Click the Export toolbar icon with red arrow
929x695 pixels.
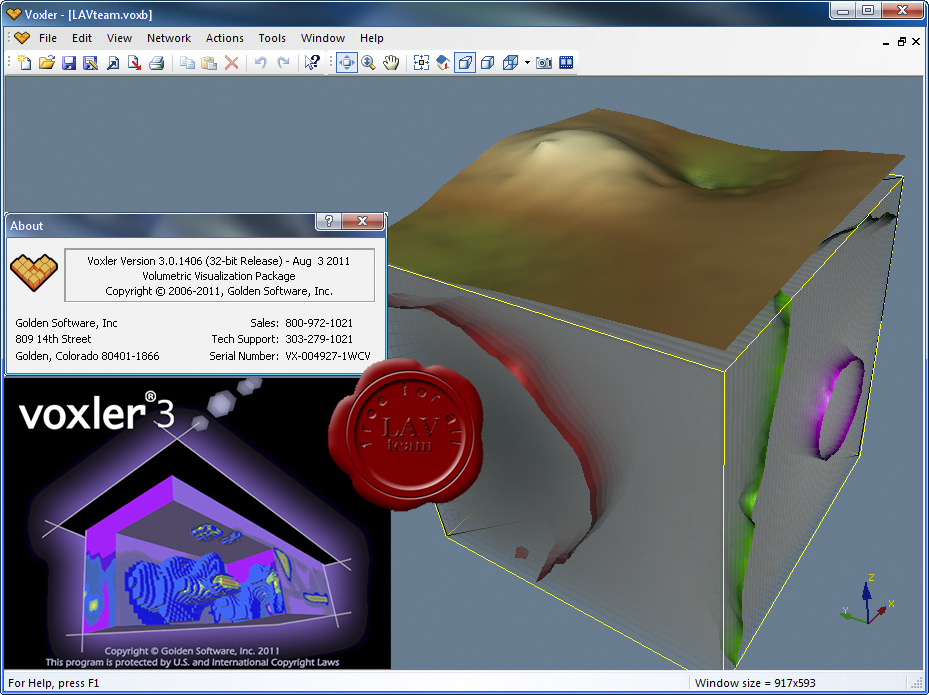(134, 62)
